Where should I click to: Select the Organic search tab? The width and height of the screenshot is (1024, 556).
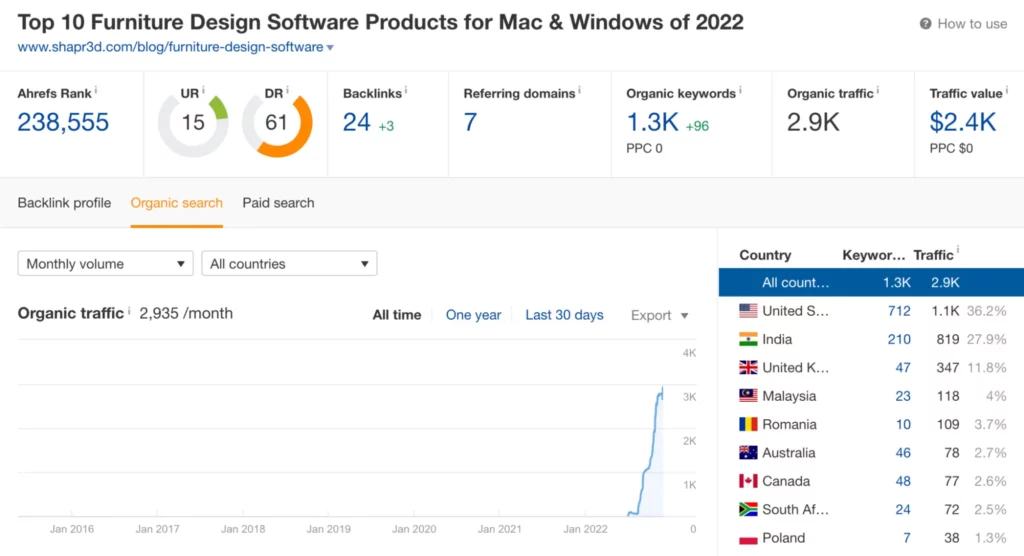tap(176, 203)
